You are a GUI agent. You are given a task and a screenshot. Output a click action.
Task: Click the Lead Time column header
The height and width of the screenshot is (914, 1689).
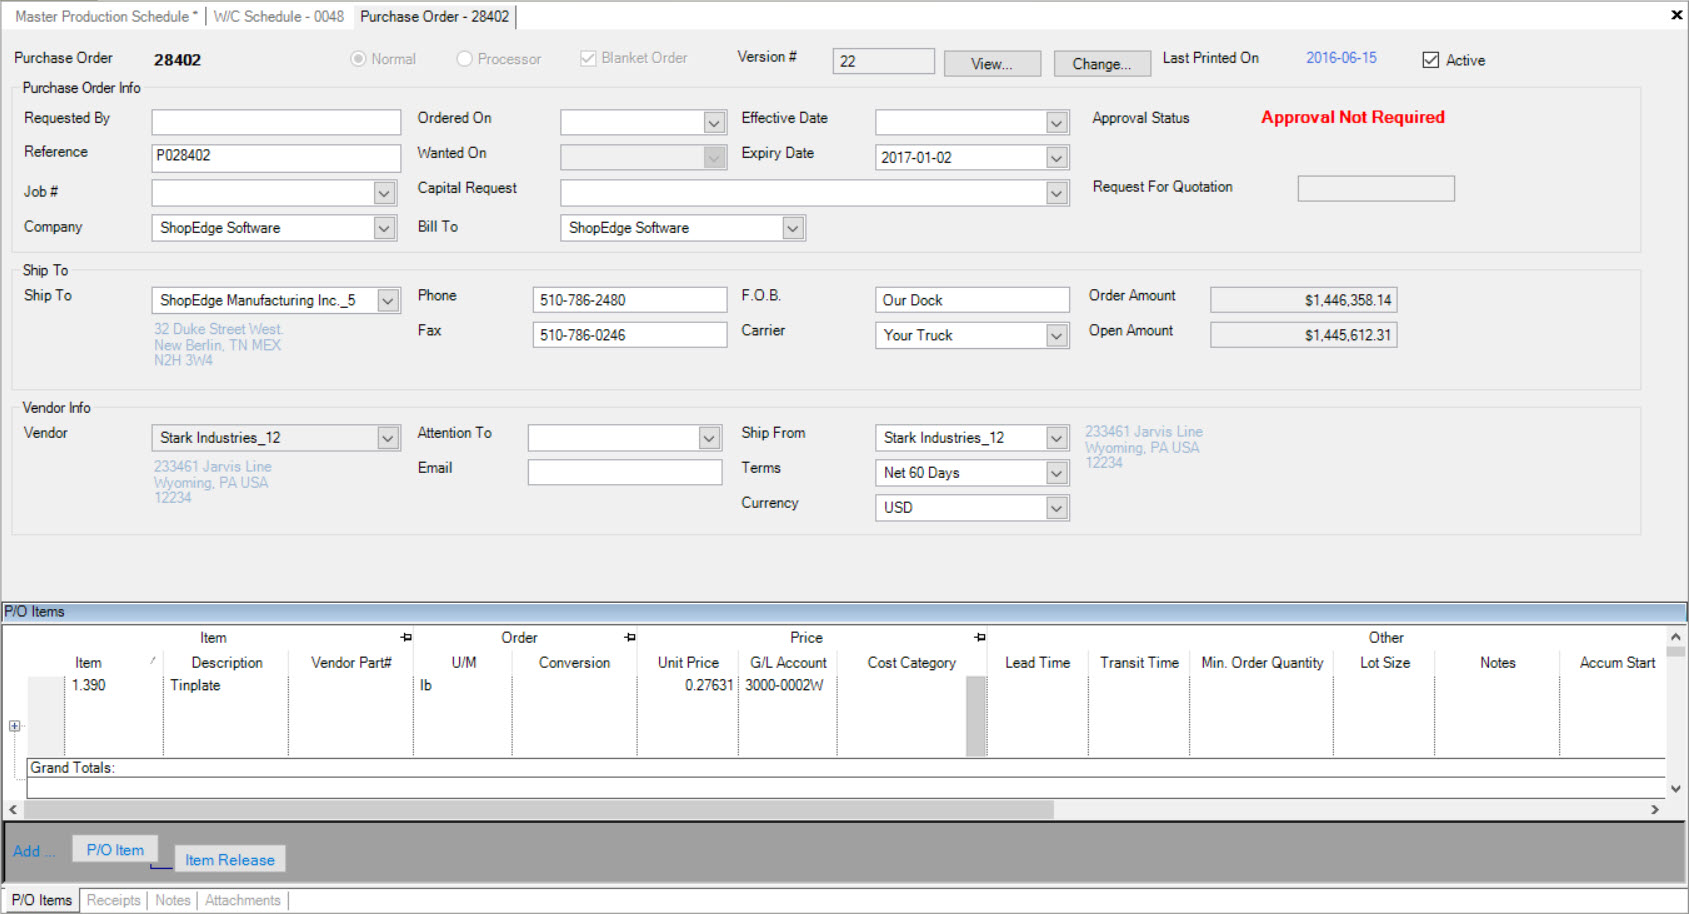pos(1037,663)
